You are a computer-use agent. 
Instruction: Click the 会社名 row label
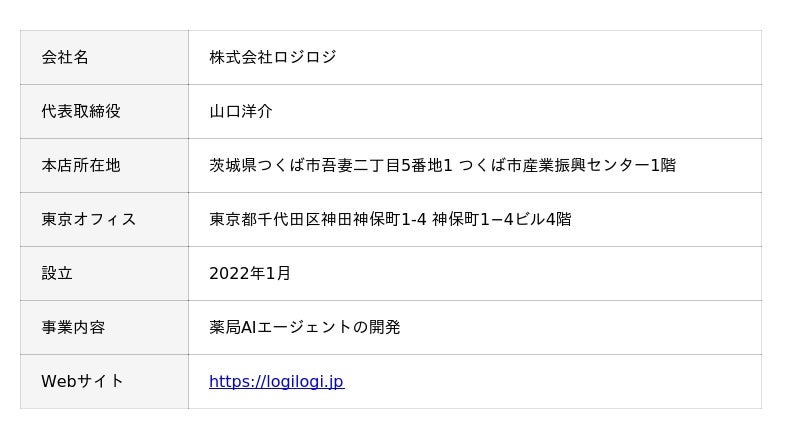pos(65,57)
